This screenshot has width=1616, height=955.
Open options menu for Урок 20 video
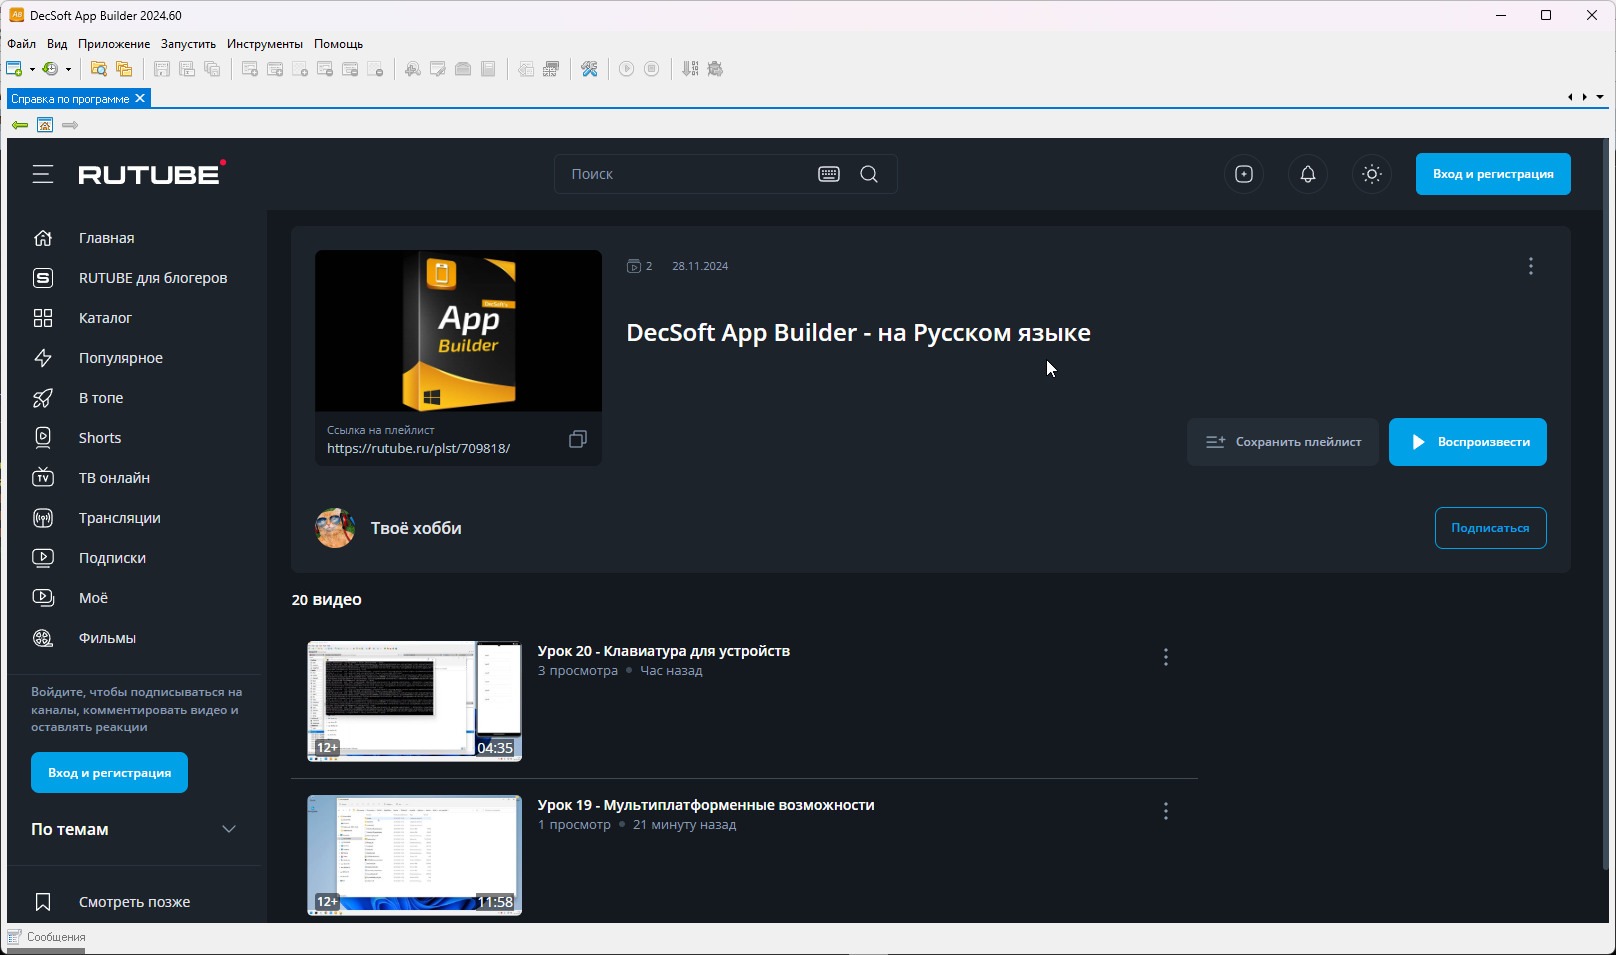pyautogui.click(x=1165, y=657)
